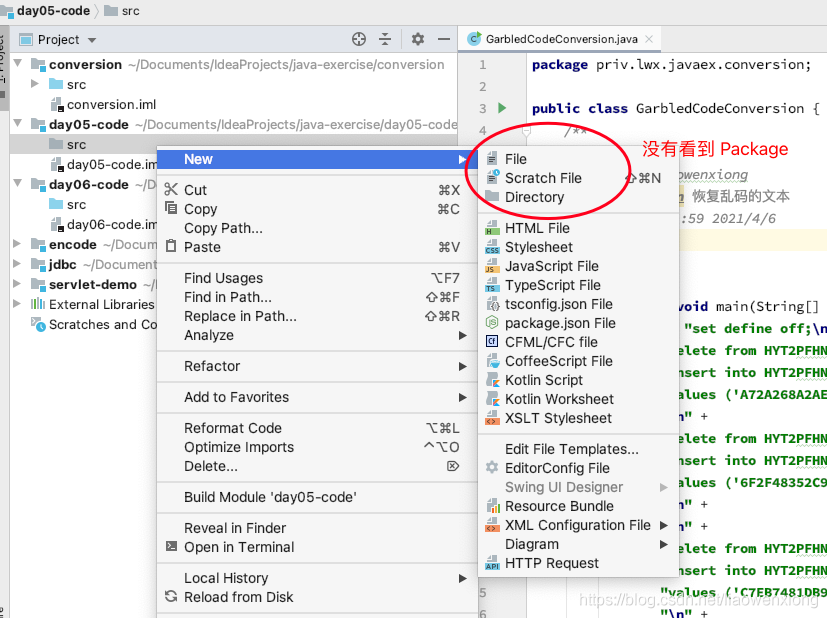Viewport: 827px width, 618px height.
Task: Click the green run arrow in gutter
Action: click(x=503, y=108)
